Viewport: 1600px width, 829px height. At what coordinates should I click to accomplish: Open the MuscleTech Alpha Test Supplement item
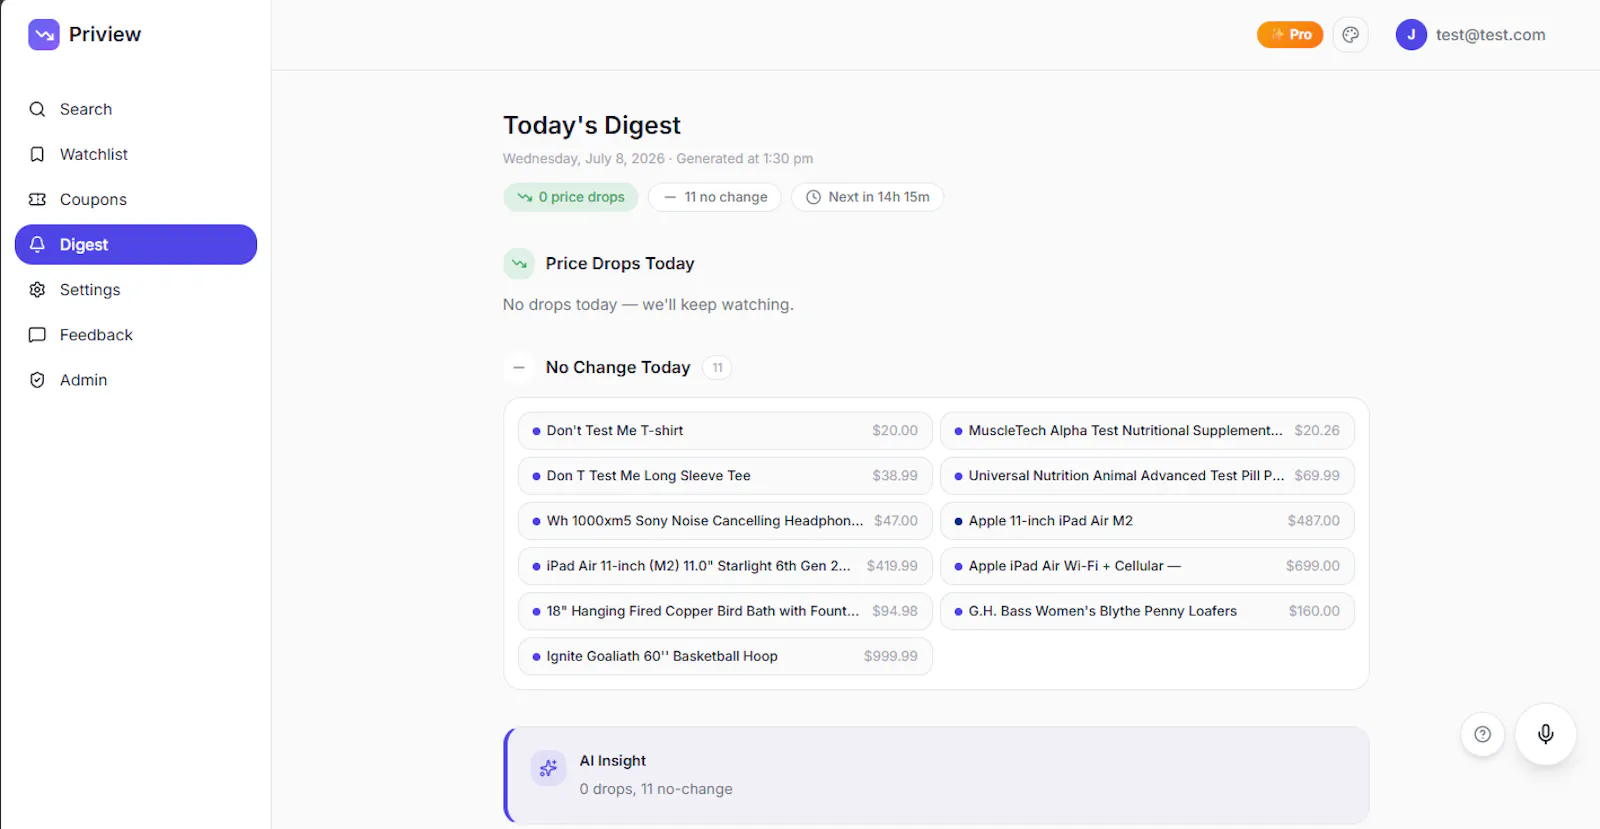(1147, 430)
